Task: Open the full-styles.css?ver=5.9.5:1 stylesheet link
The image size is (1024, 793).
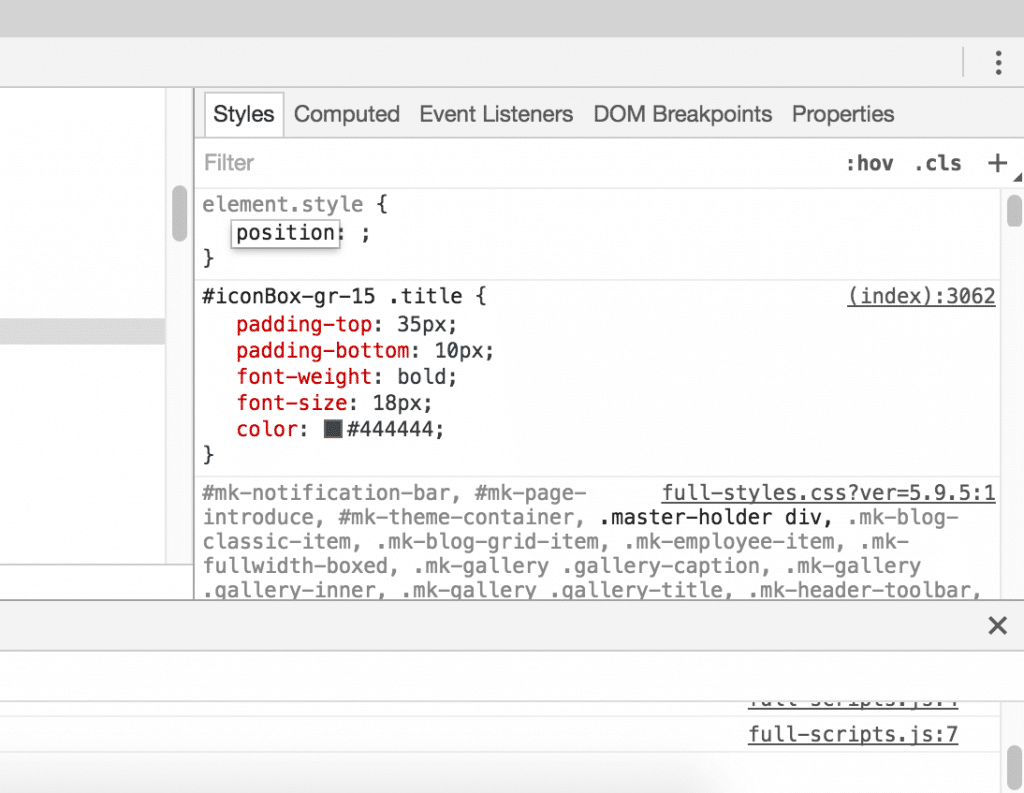Action: tap(826, 492)
